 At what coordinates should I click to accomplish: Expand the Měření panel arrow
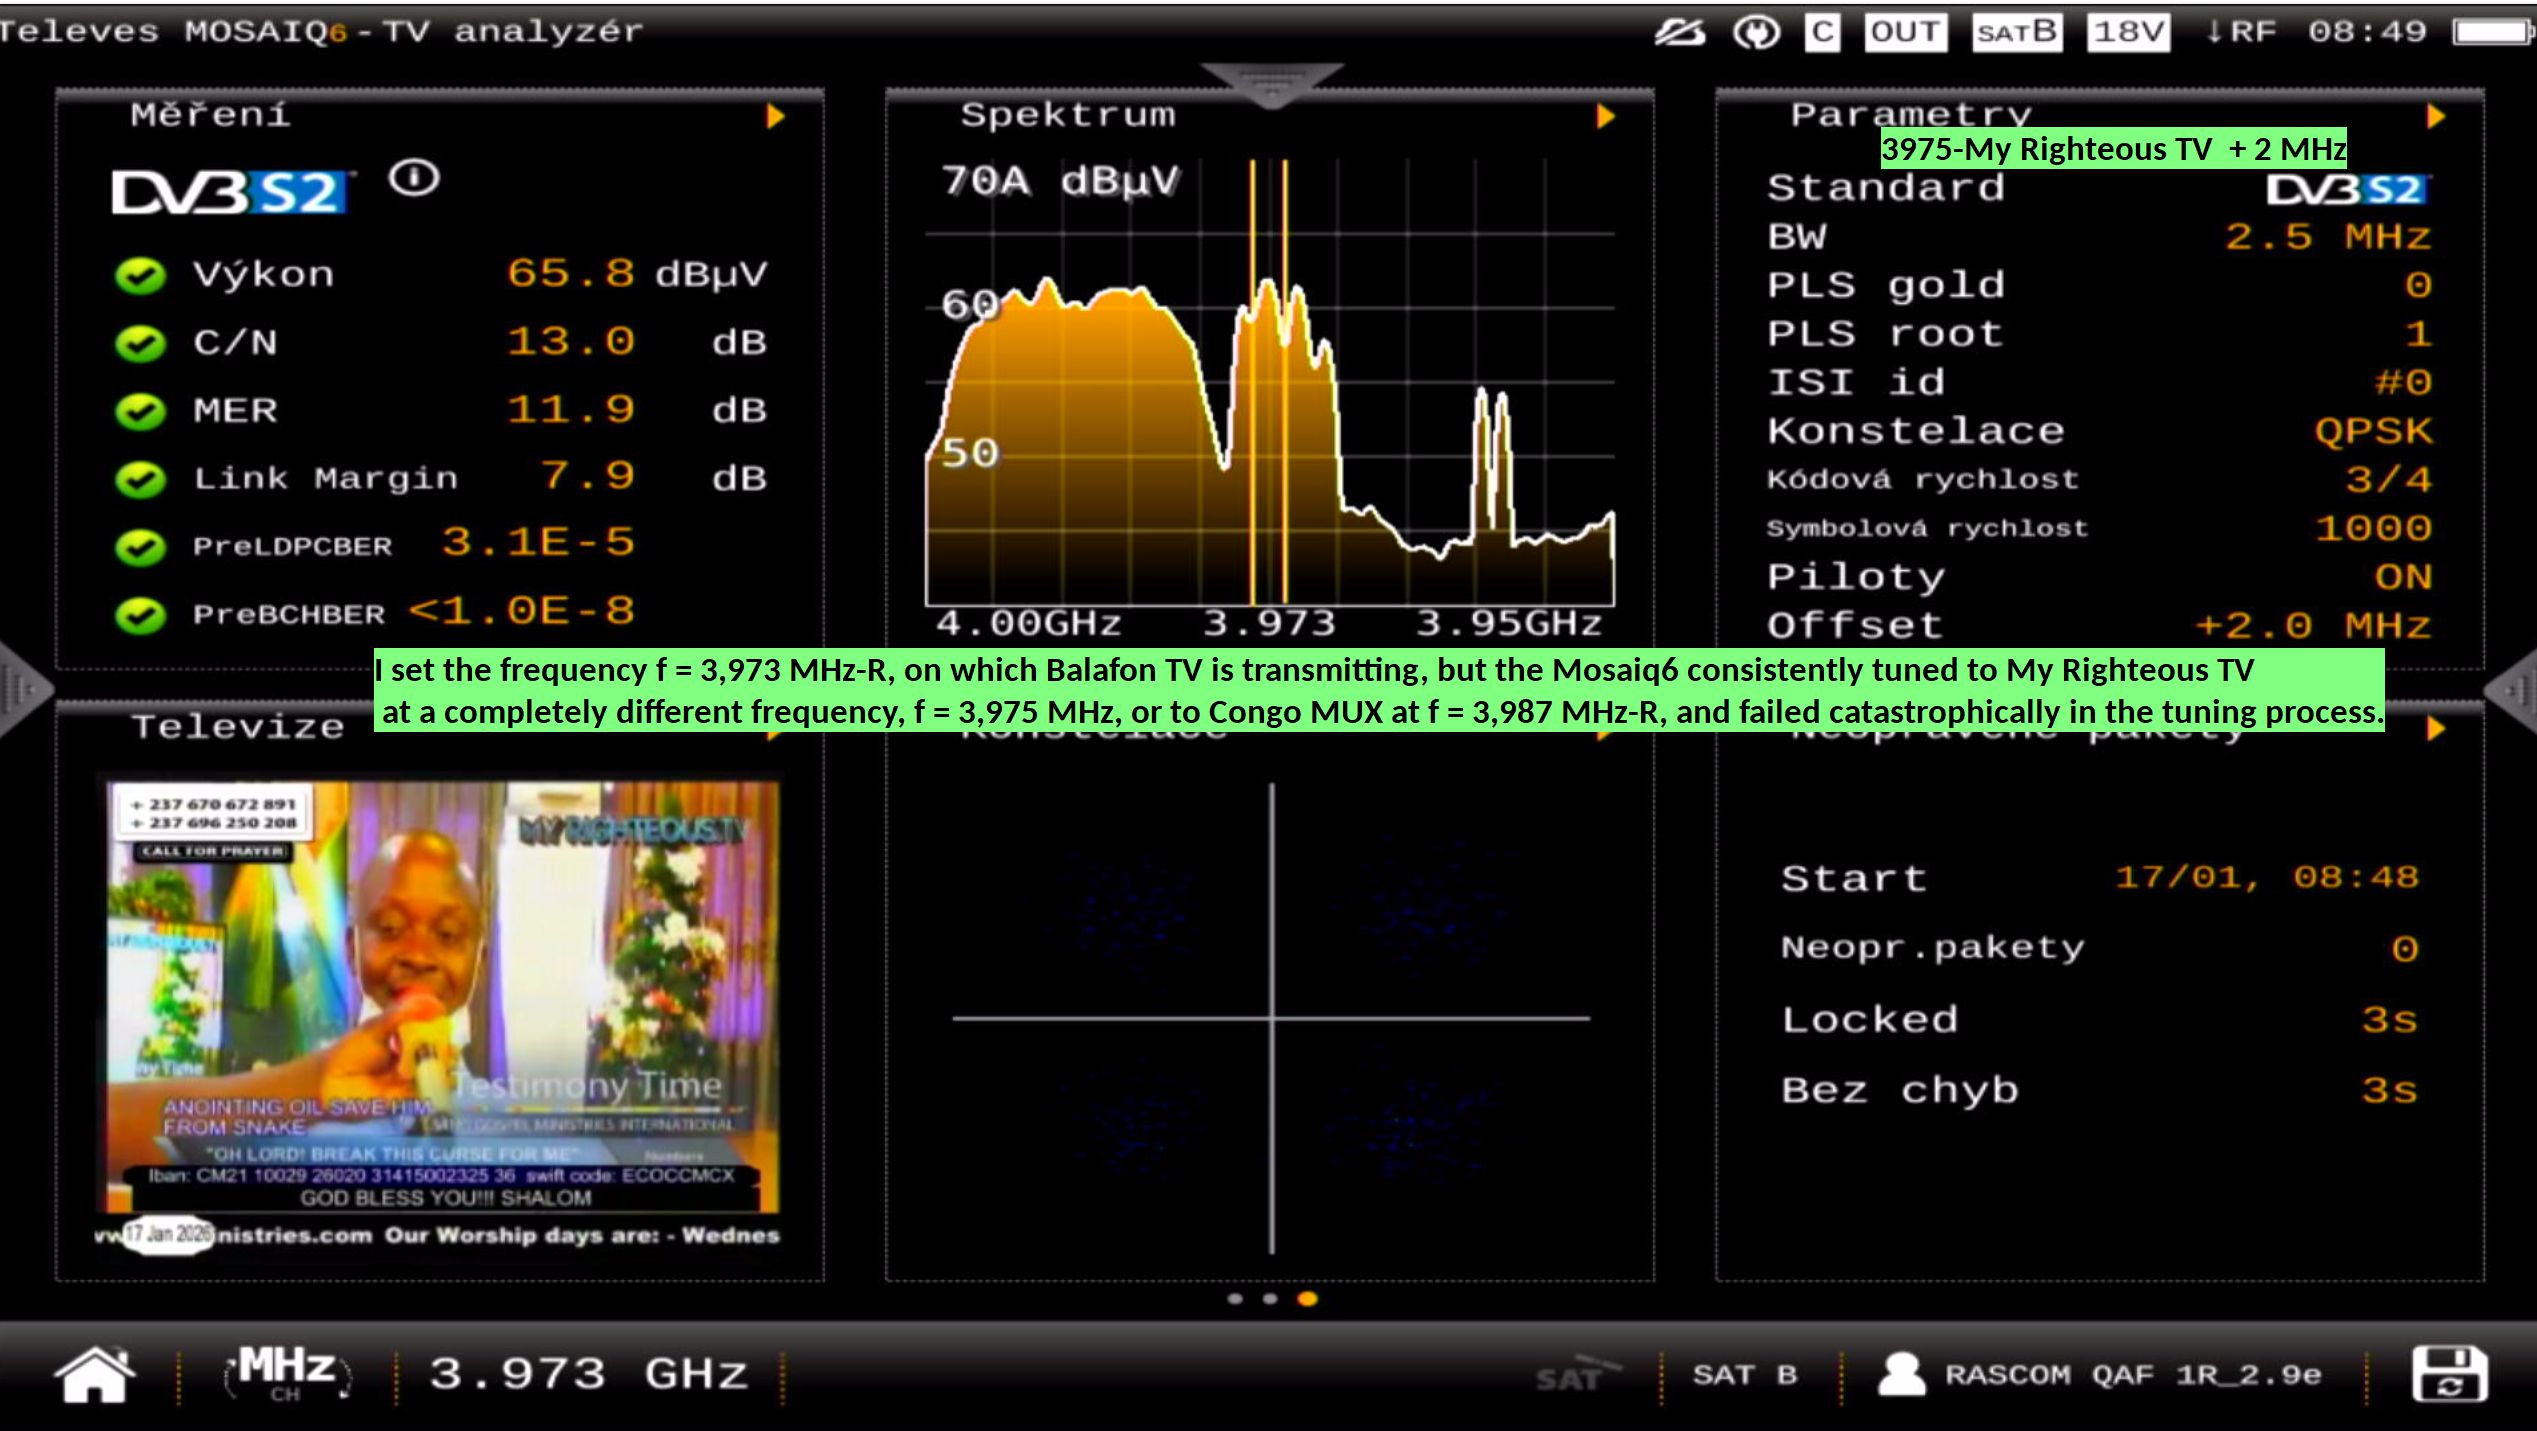(775, 117)
